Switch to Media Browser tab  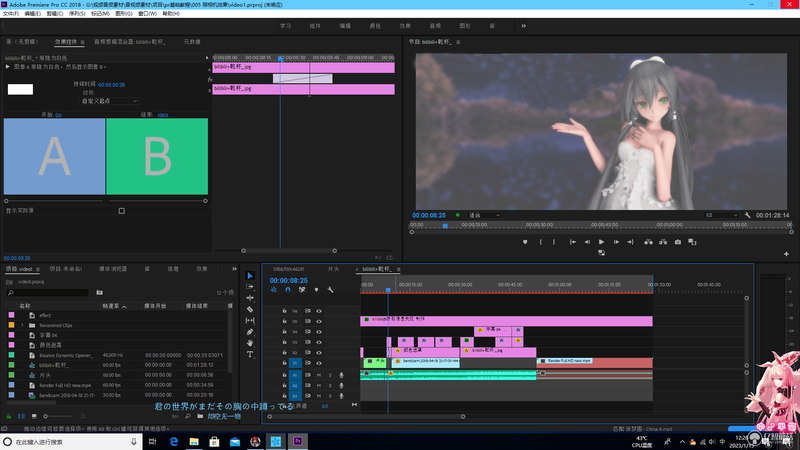[x=113, y=269]
